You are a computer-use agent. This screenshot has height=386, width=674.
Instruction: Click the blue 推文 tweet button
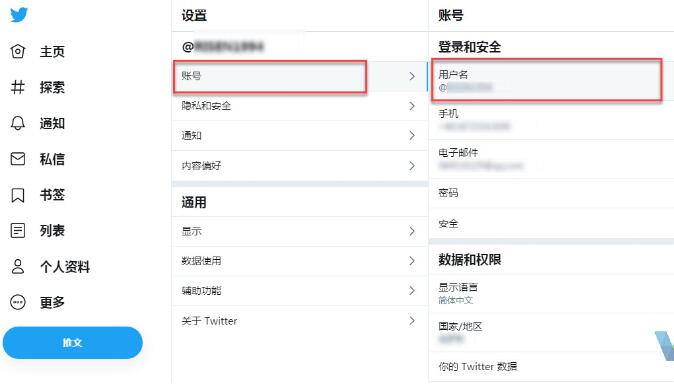click(x=73, y=343)
